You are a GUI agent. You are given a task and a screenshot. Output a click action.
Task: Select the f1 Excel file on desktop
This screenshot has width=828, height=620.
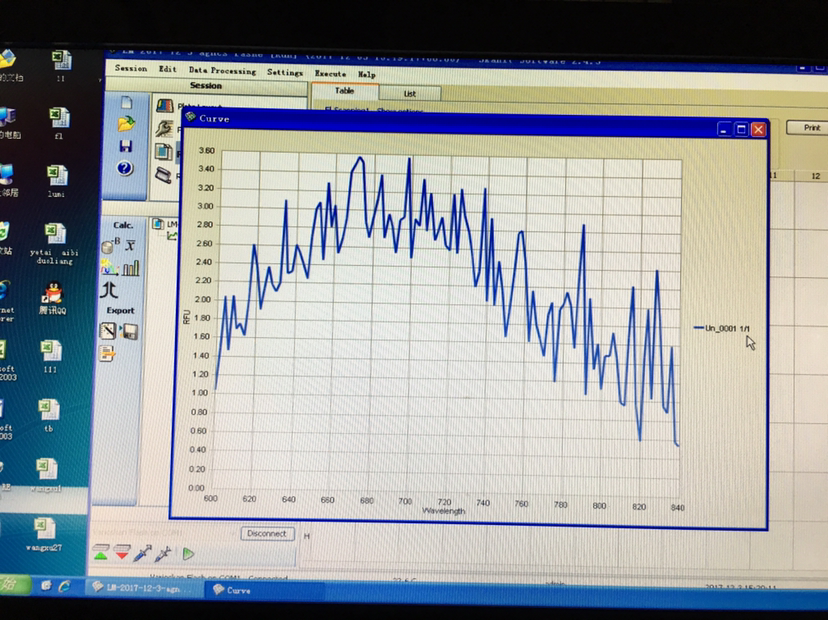[59, 123]
